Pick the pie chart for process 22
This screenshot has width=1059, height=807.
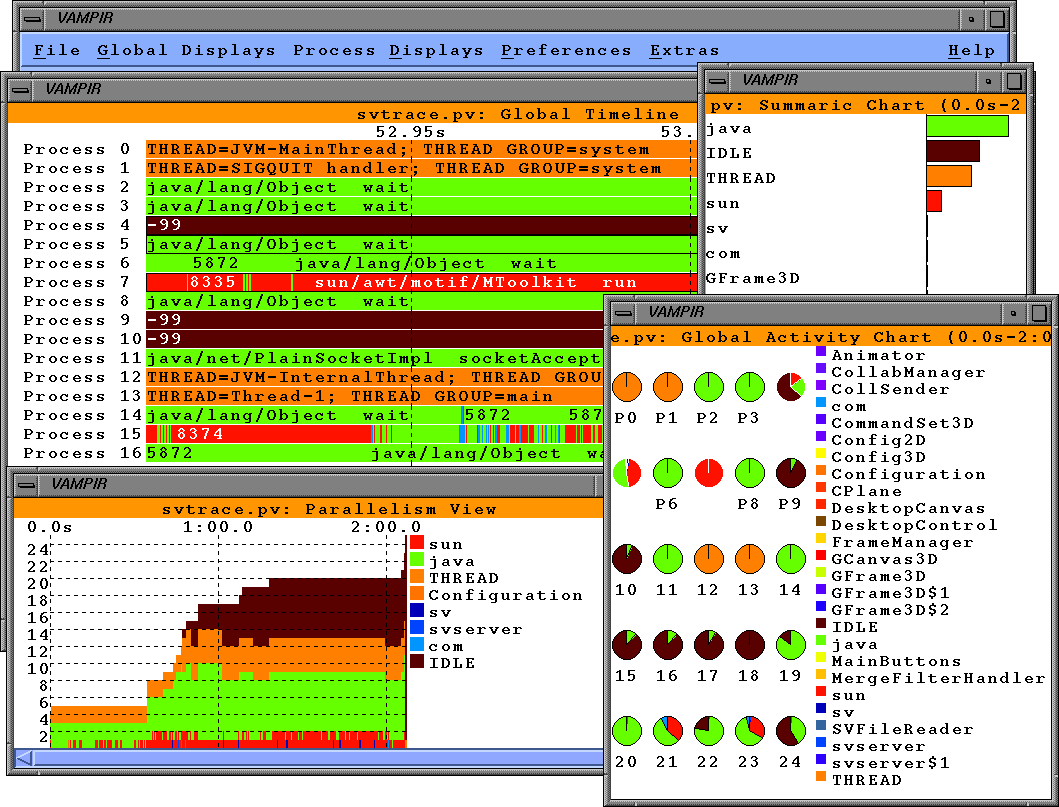tap(708, 731)
